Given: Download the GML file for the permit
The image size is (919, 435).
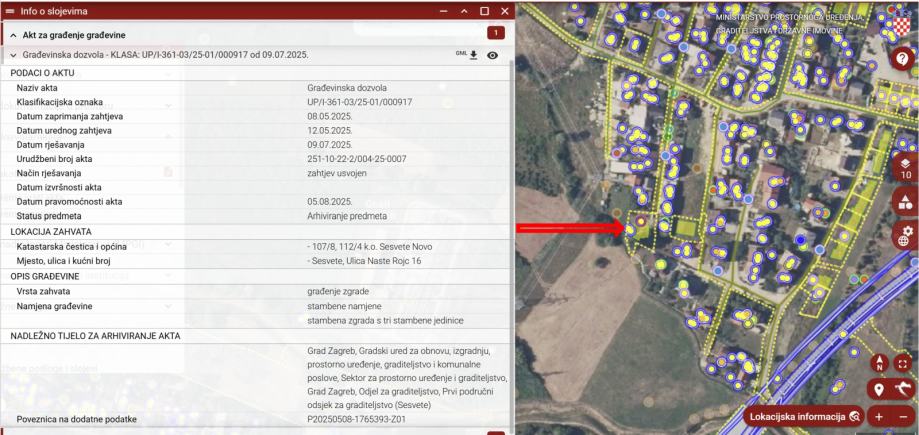Looking at the screenshot, I should pyautogui.click(x=467, y=55).
